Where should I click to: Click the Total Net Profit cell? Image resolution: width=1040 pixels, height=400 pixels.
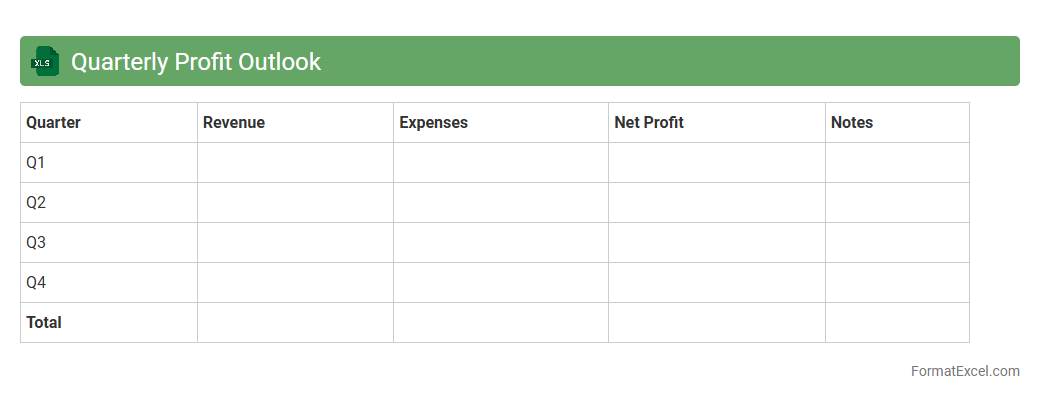(716, 323)
